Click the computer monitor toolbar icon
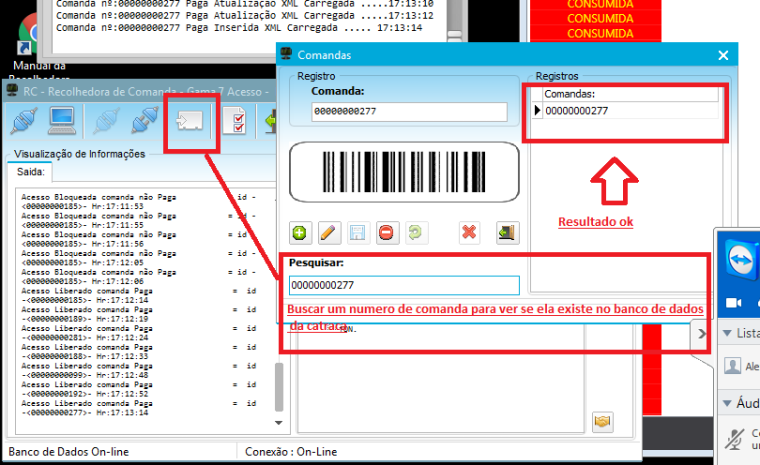This screenshot has width=760, height=465. (62, 121)
